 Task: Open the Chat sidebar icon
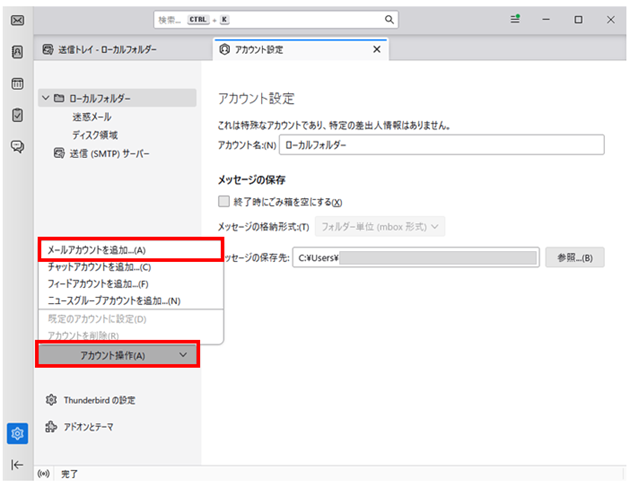[17, 146]
